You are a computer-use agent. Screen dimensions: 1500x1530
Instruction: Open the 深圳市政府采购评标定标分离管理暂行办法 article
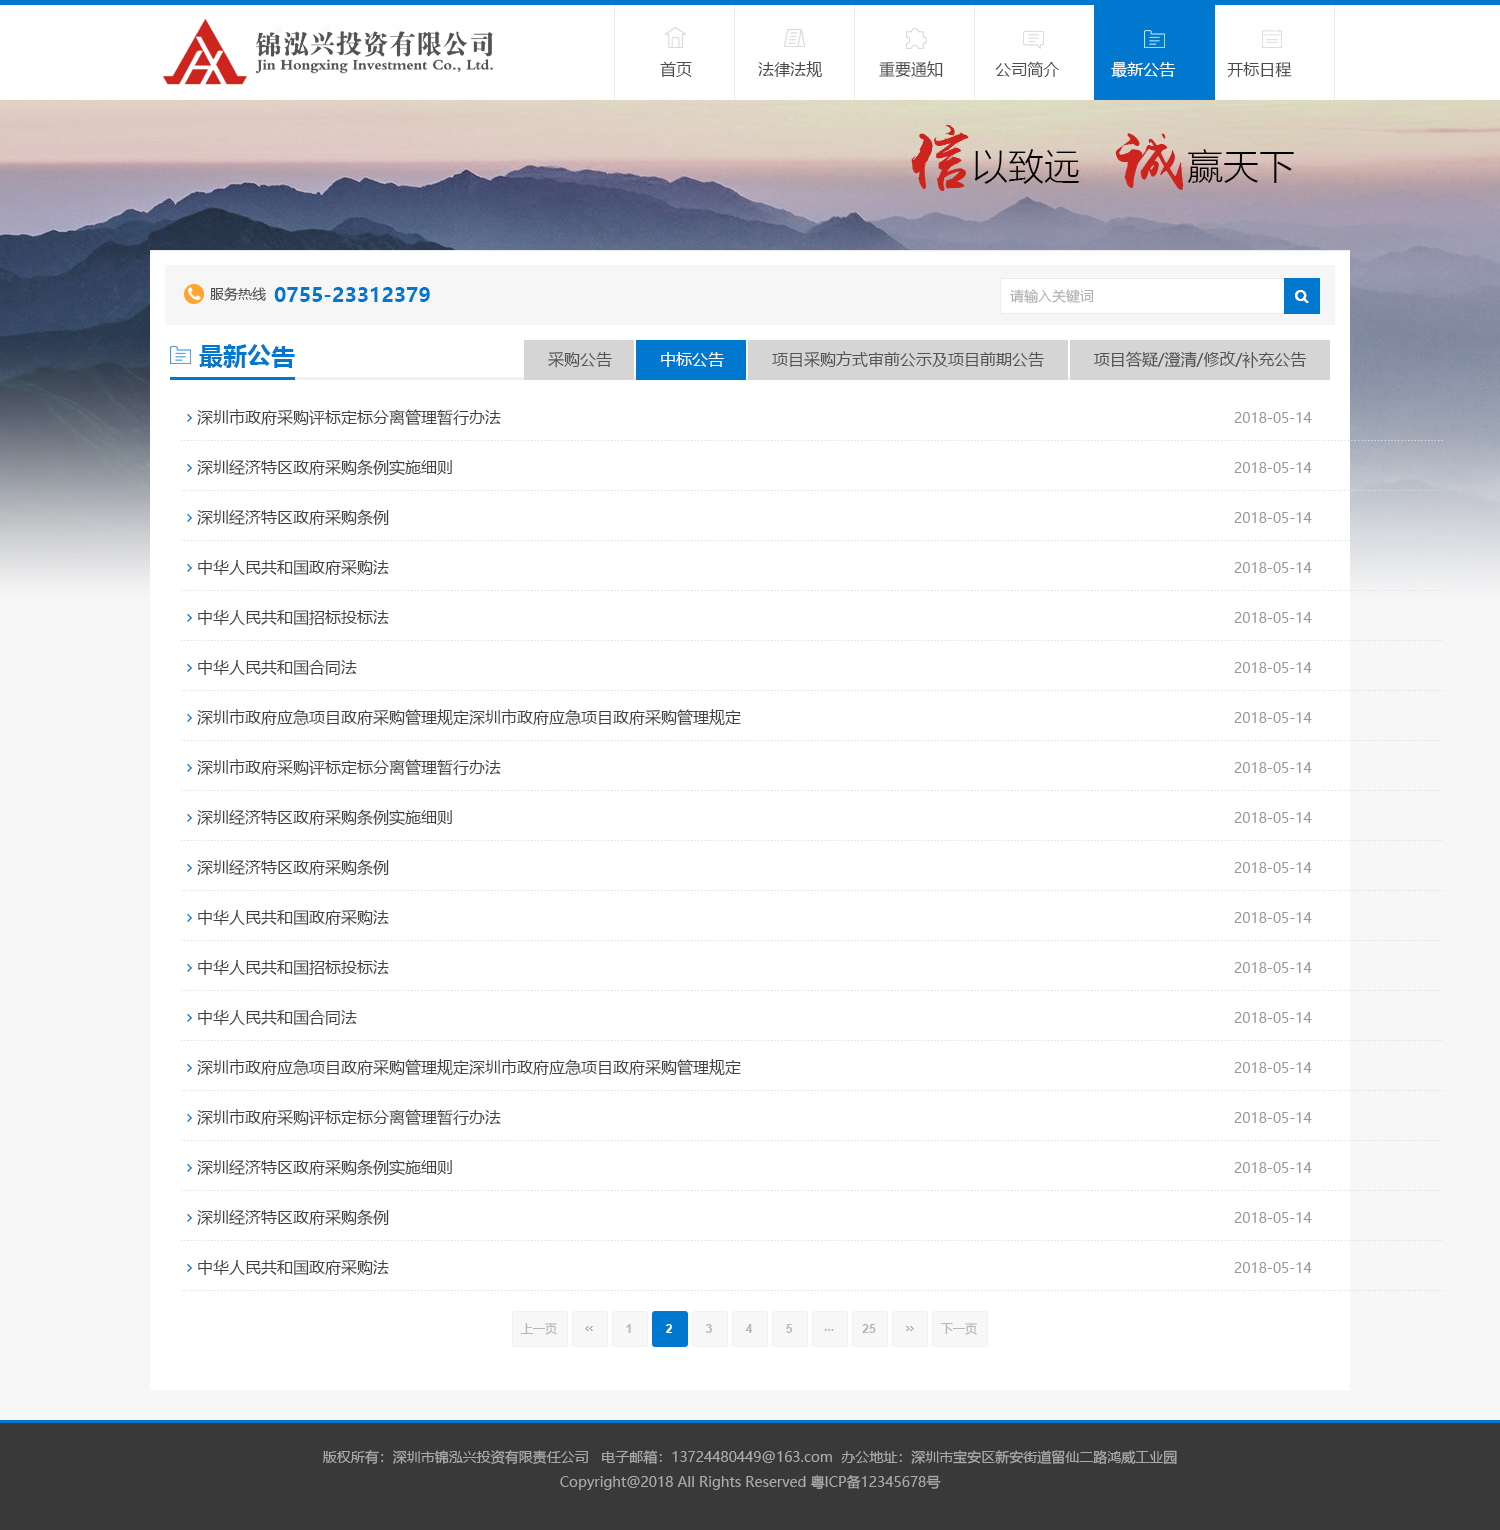click(350, 417)
